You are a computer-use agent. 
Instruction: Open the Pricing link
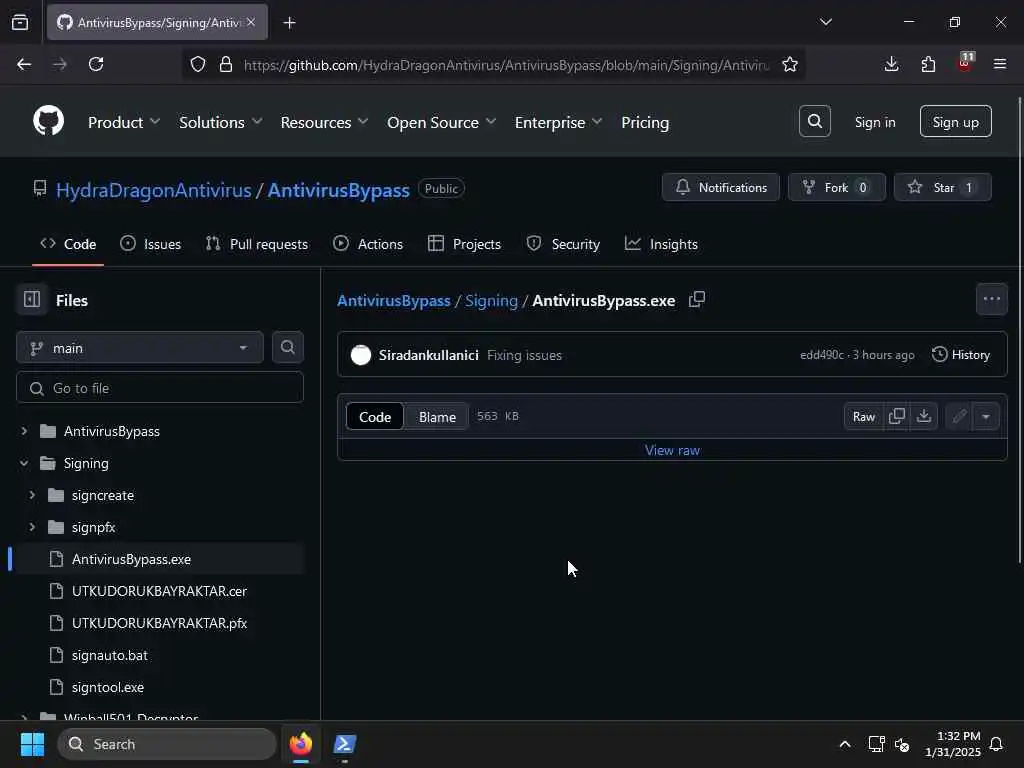(645, 122)
